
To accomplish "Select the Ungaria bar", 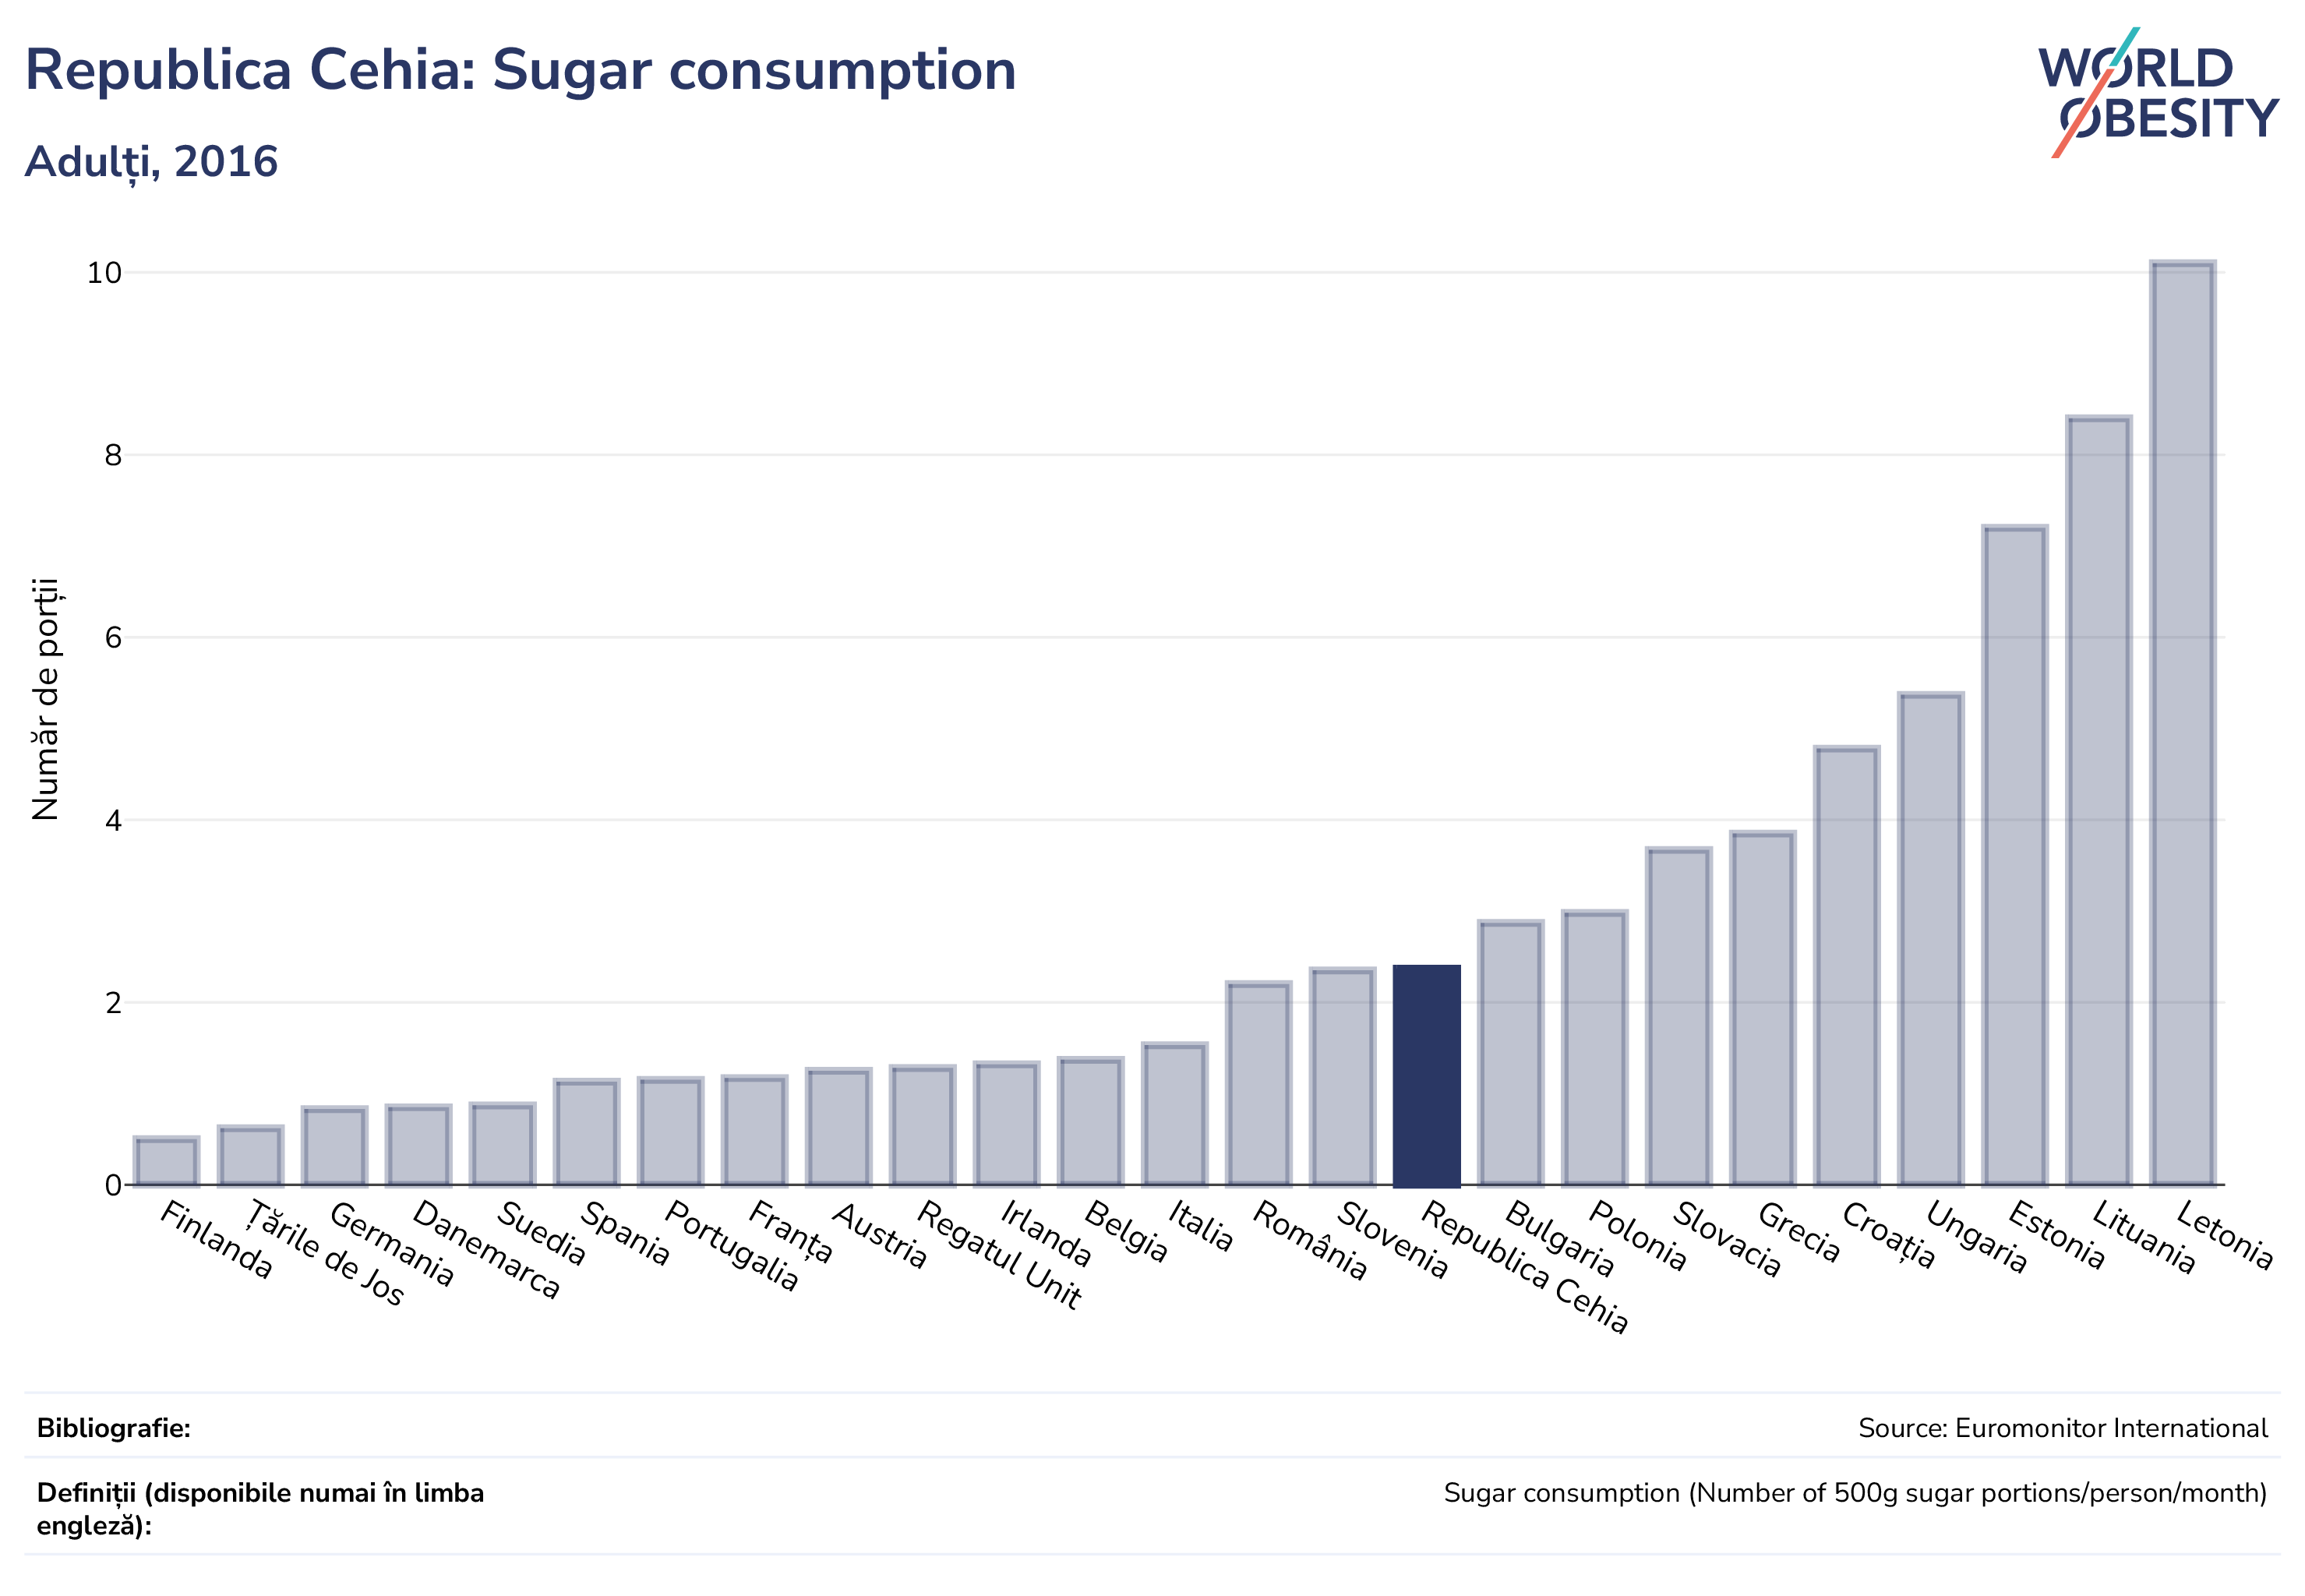I will pyautogui.click(x=1931, y=939).
